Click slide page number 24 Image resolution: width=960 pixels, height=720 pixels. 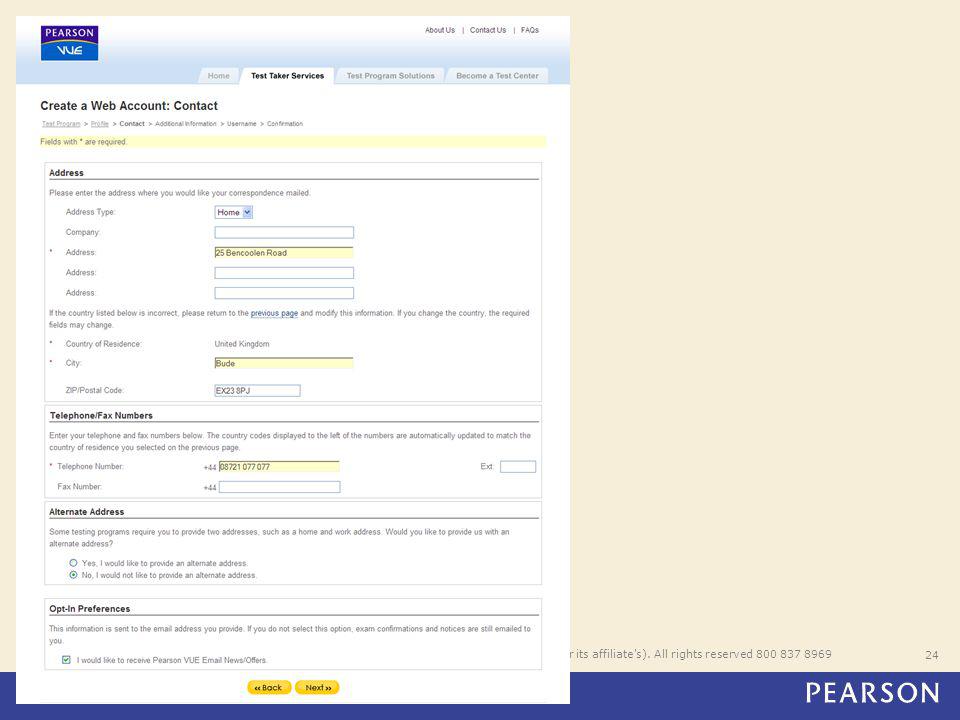tap(931, 655)
